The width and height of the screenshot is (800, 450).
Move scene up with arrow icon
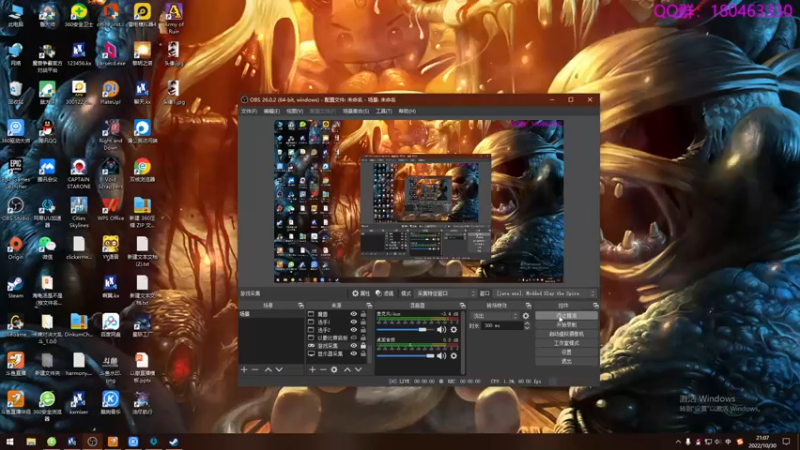268,369
